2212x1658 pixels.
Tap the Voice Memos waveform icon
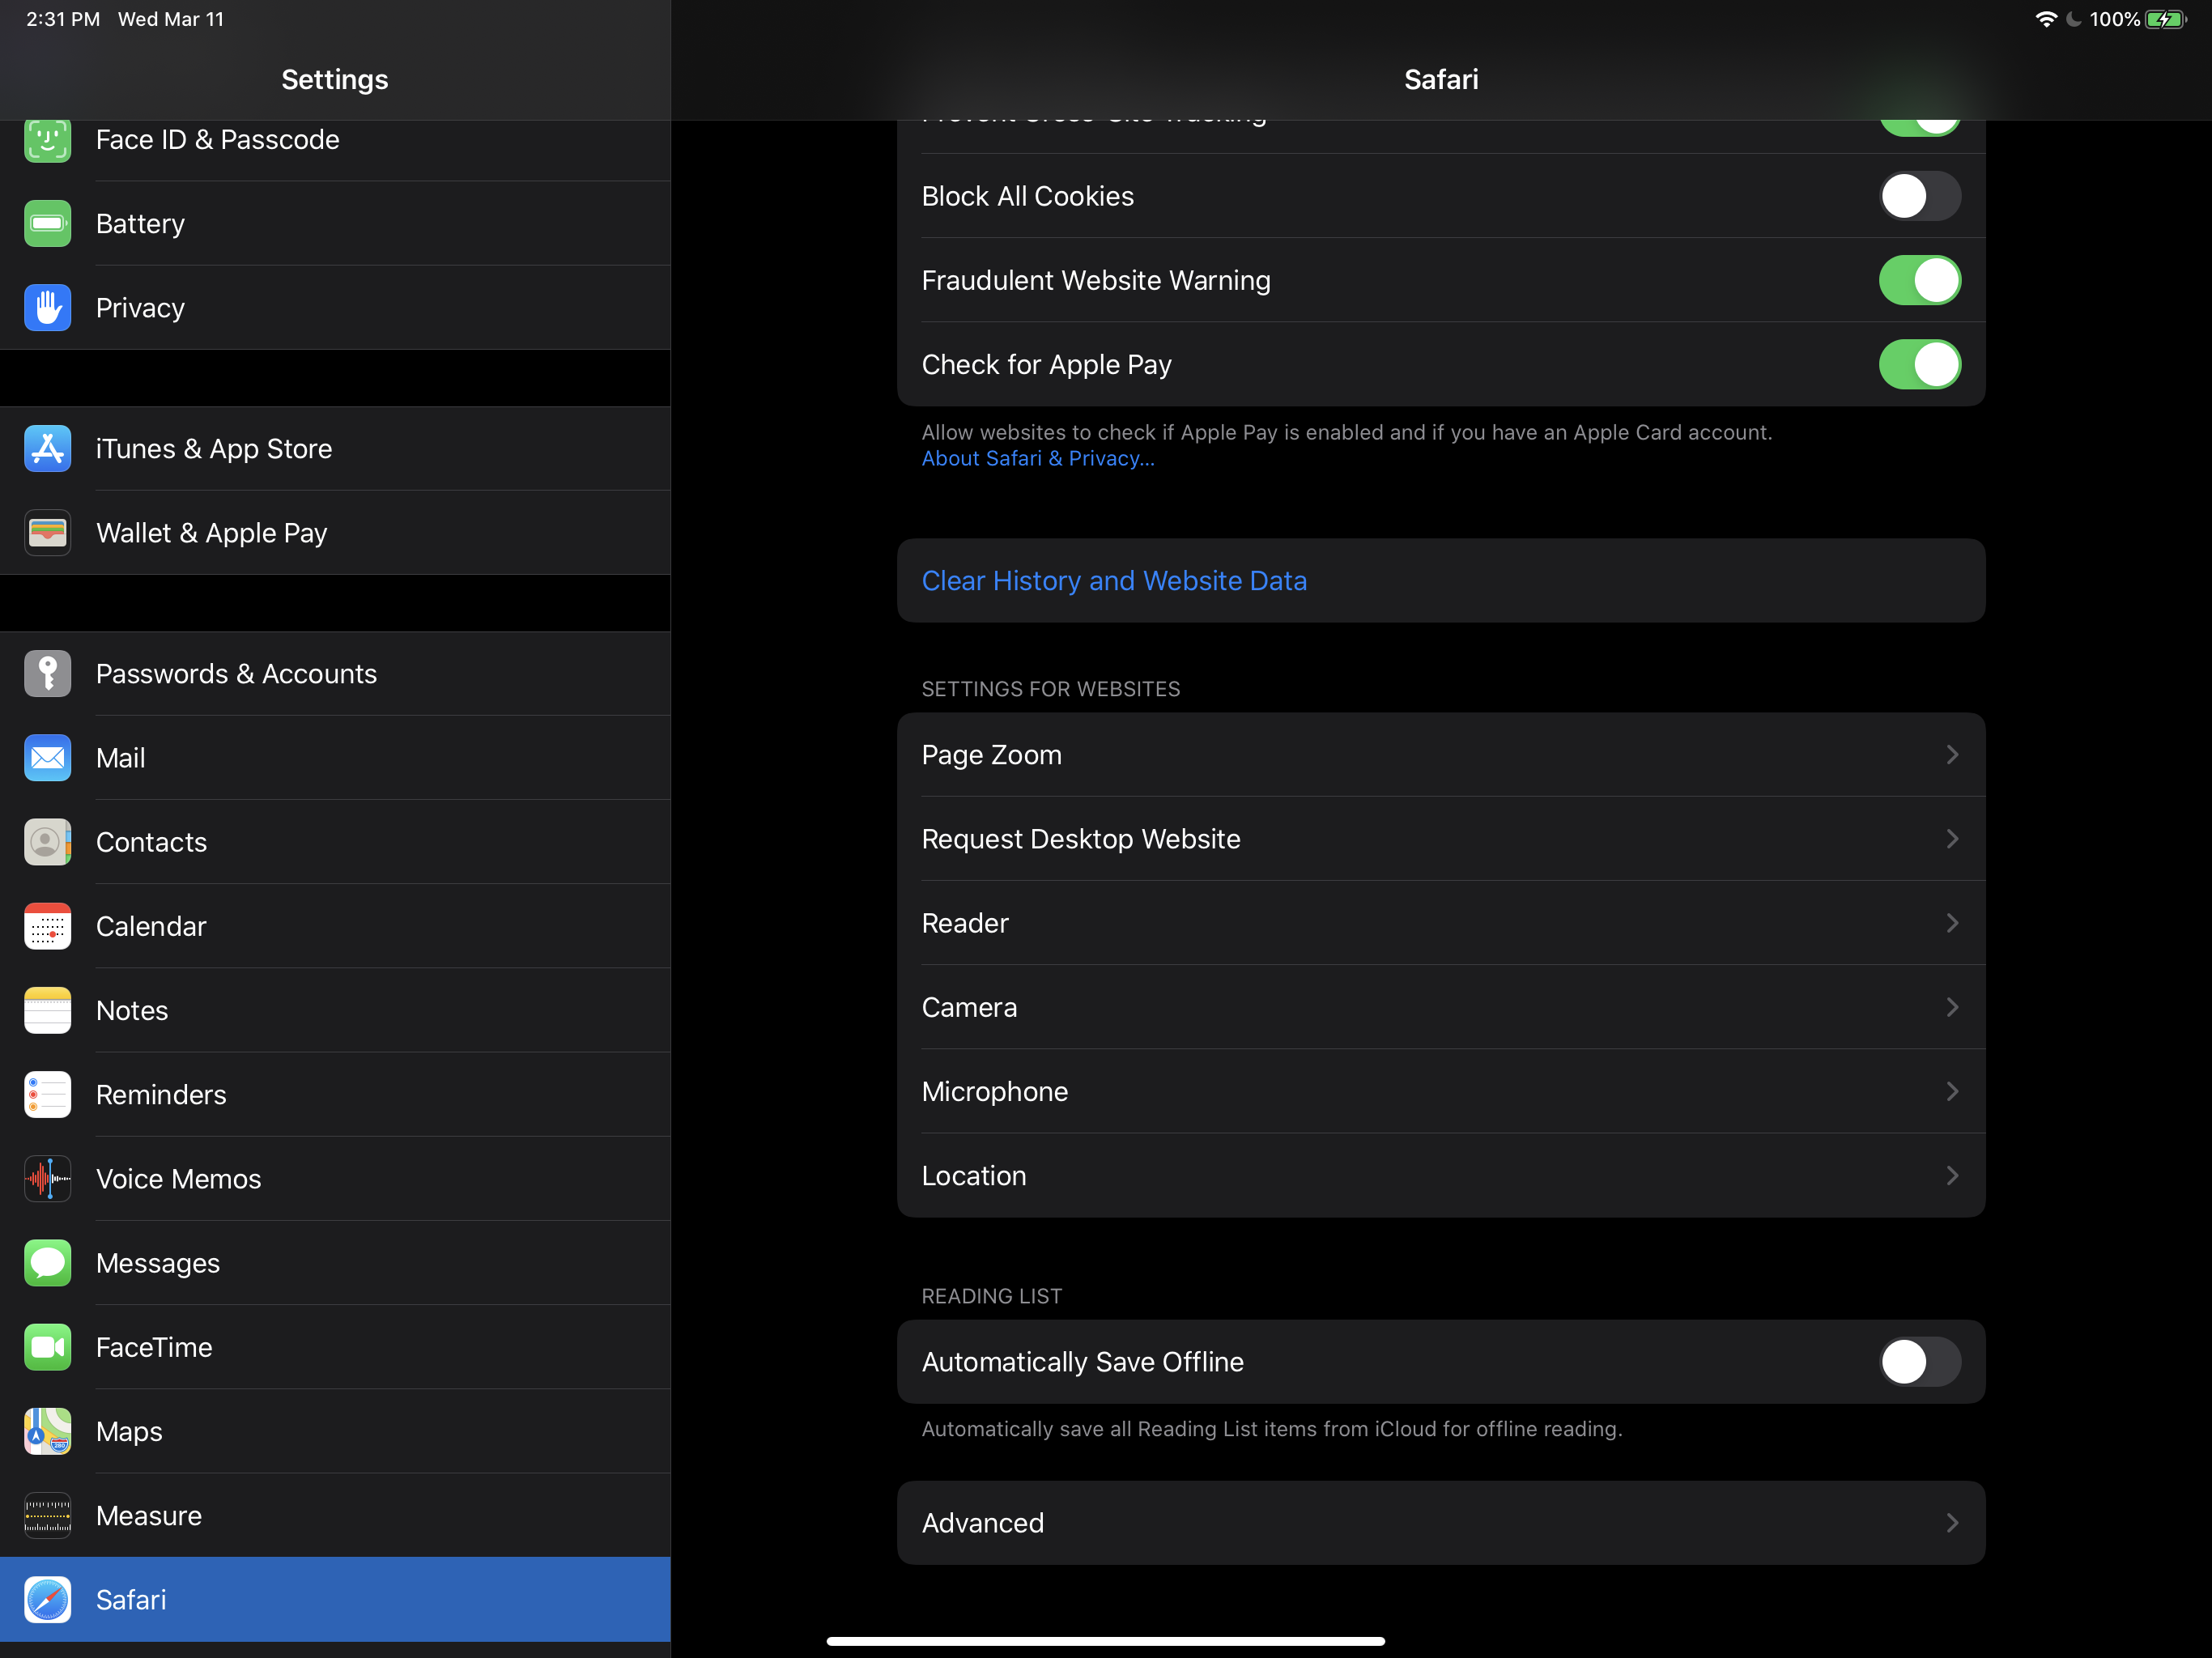pos(47,1178)
